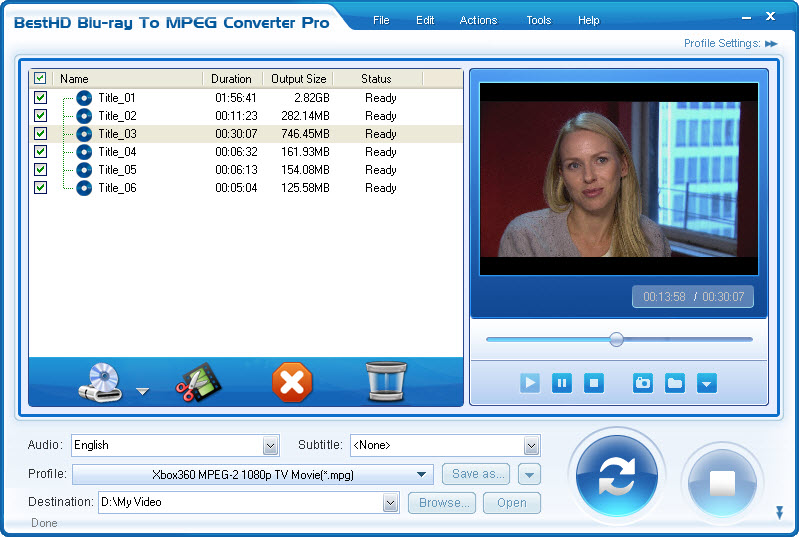Click the load Blu-ray disc icon
Viewport: 799px width, 537px height.
(100, 383)
